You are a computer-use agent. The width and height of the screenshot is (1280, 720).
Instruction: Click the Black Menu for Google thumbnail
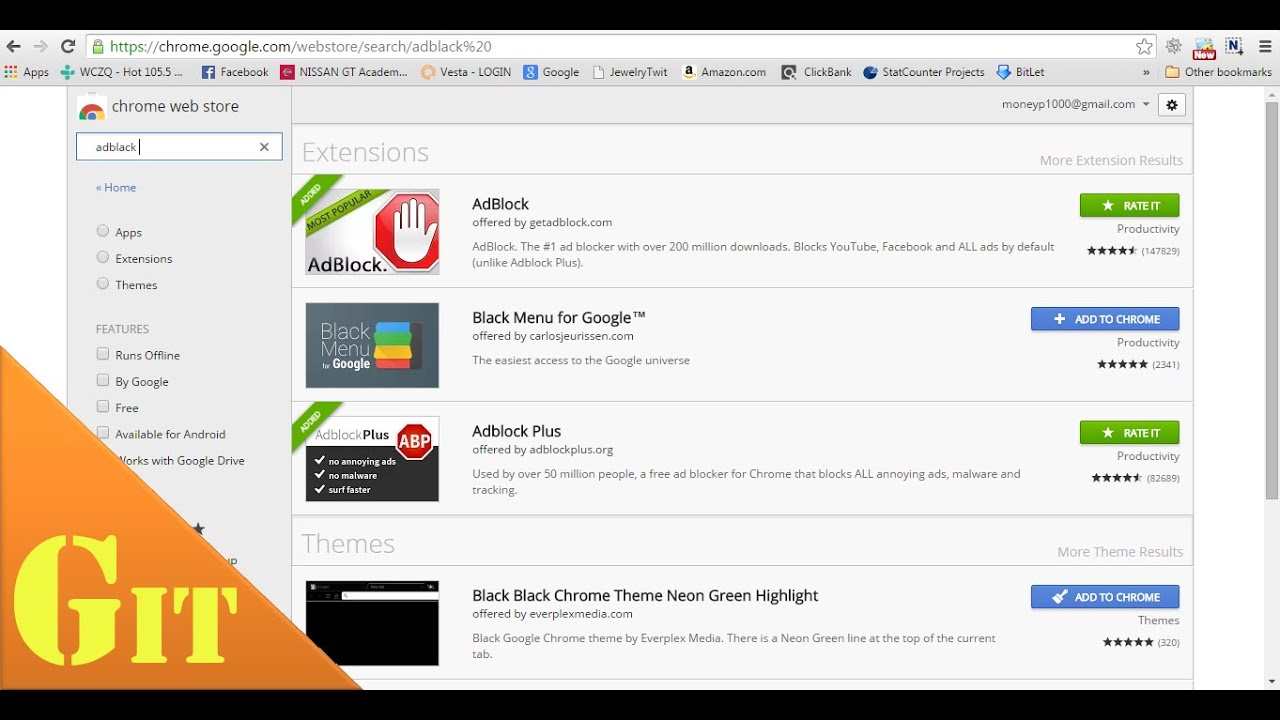pos(372,346)
